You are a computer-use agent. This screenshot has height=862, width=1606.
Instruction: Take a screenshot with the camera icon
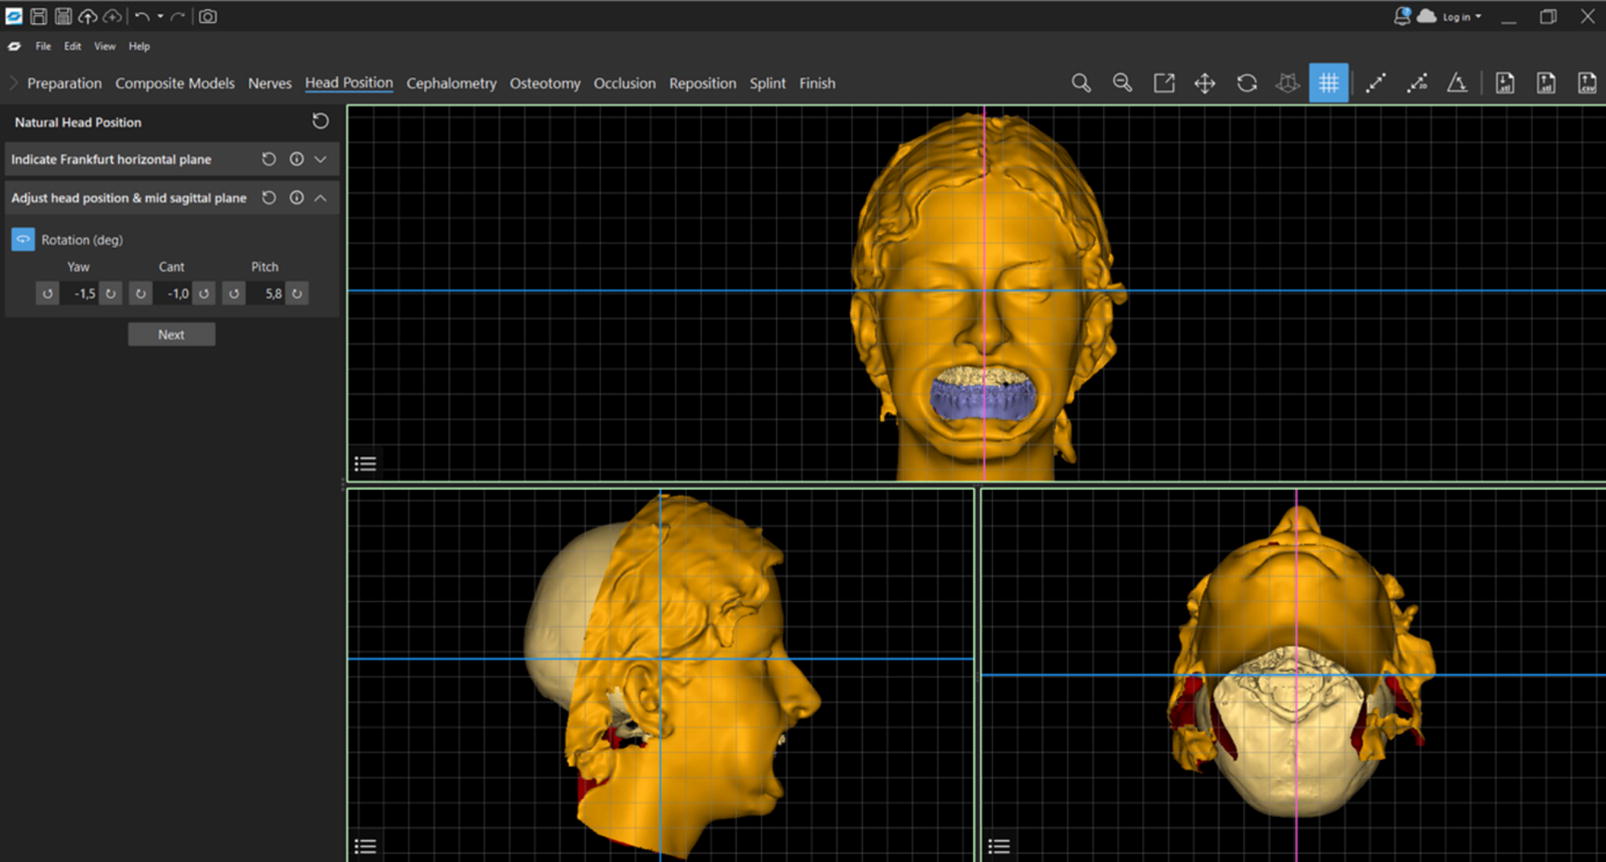207,16
